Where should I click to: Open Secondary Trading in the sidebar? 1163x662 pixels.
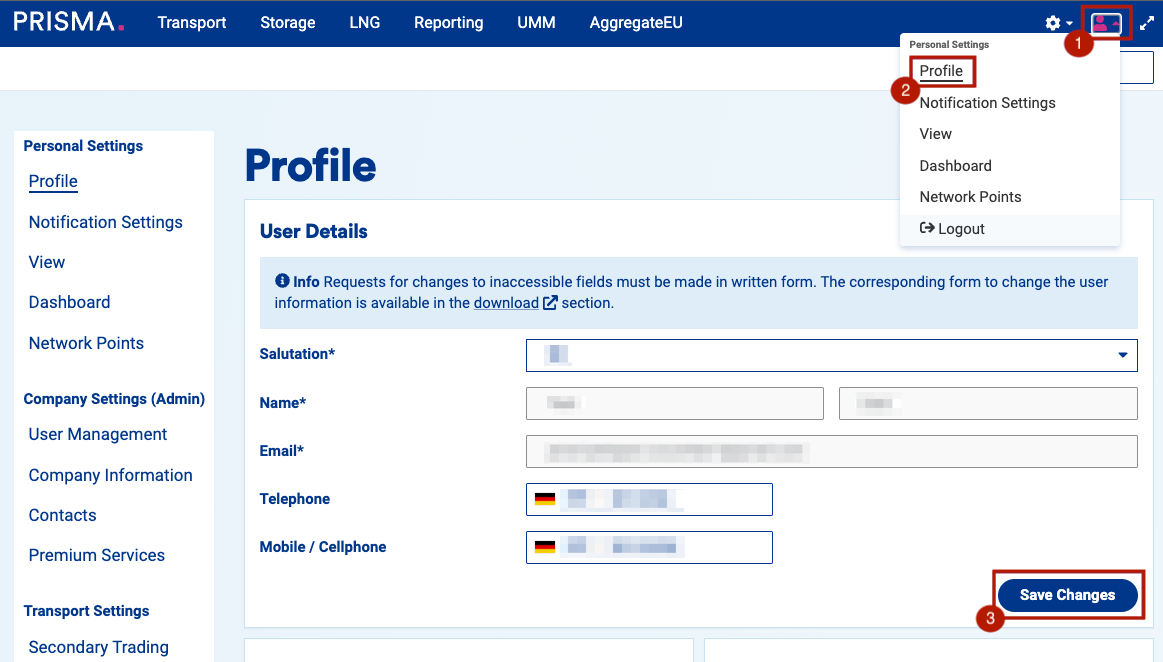coord(99,647)
